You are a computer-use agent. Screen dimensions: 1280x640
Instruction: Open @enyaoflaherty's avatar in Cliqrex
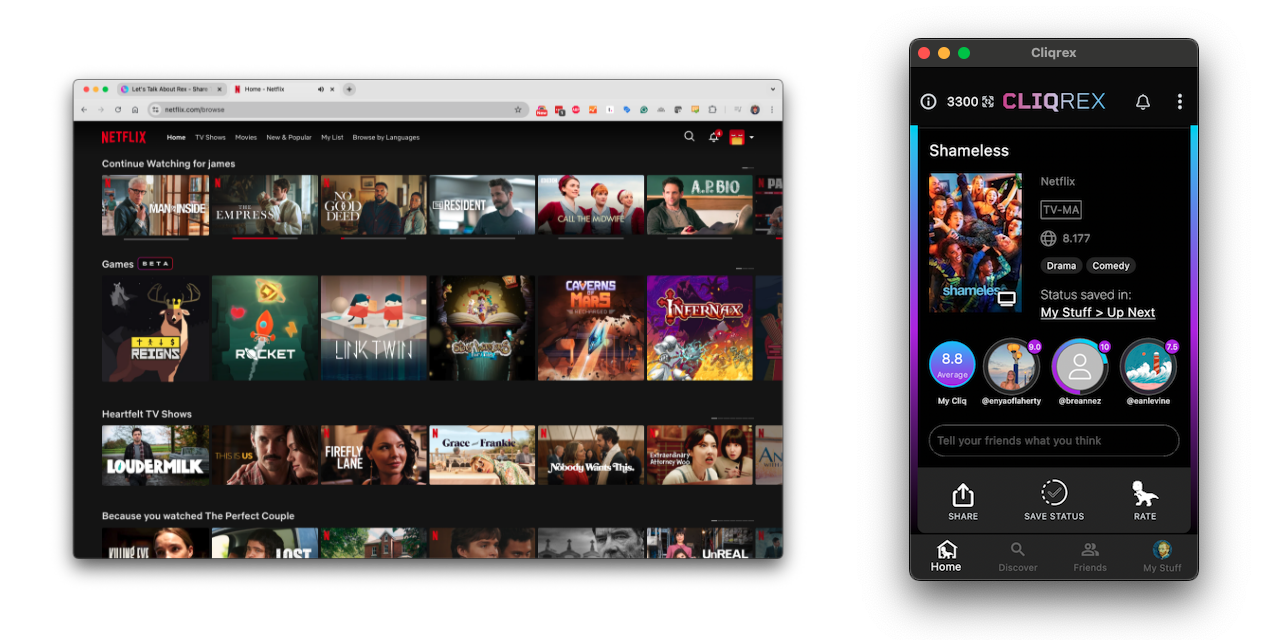pos(1011,367)
